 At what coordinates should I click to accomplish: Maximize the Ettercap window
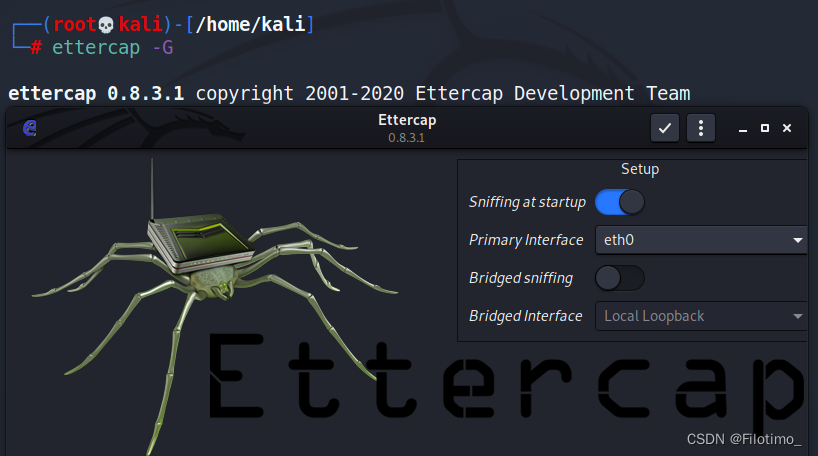tap(765, 128)
